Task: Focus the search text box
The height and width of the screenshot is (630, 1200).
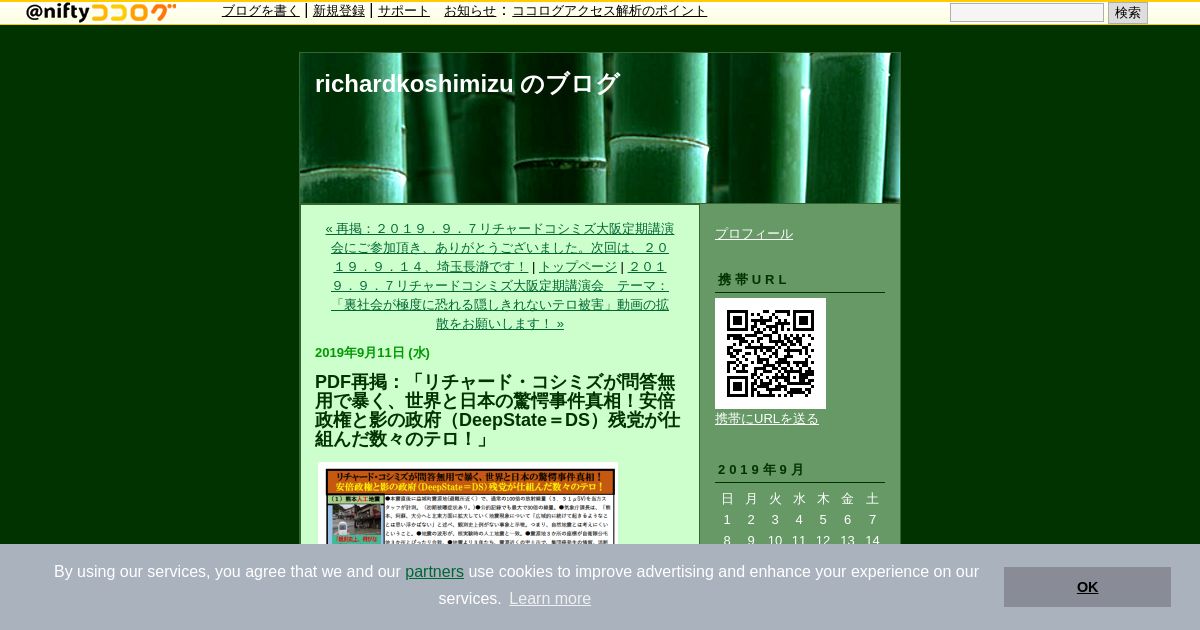Action: click(1027, 13)
